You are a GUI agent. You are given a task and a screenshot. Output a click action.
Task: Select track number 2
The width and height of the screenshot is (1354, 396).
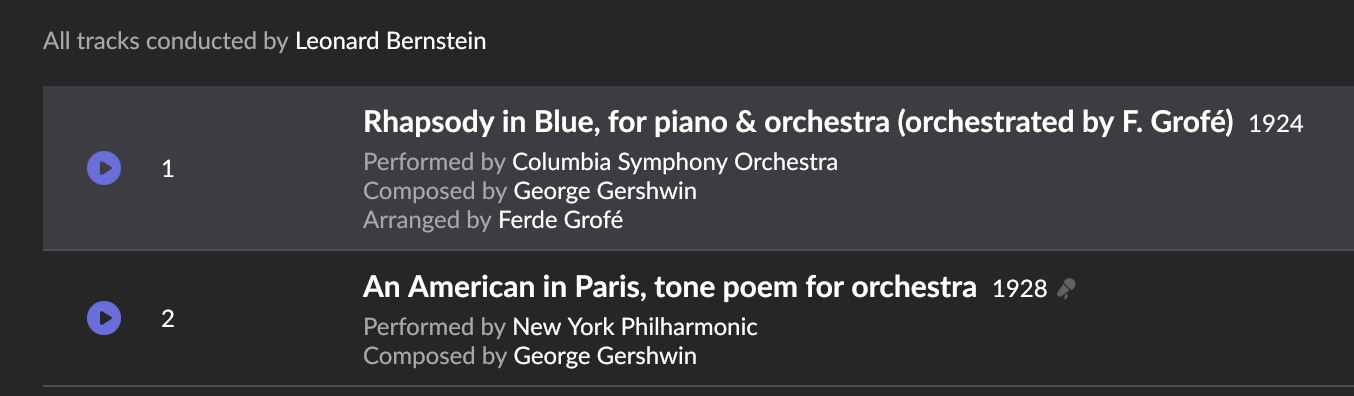click(168, 319)
